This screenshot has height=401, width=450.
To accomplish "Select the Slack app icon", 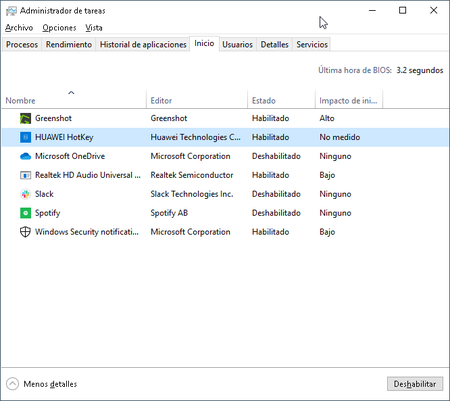I will pyautogui.click(x=25, y=194).
